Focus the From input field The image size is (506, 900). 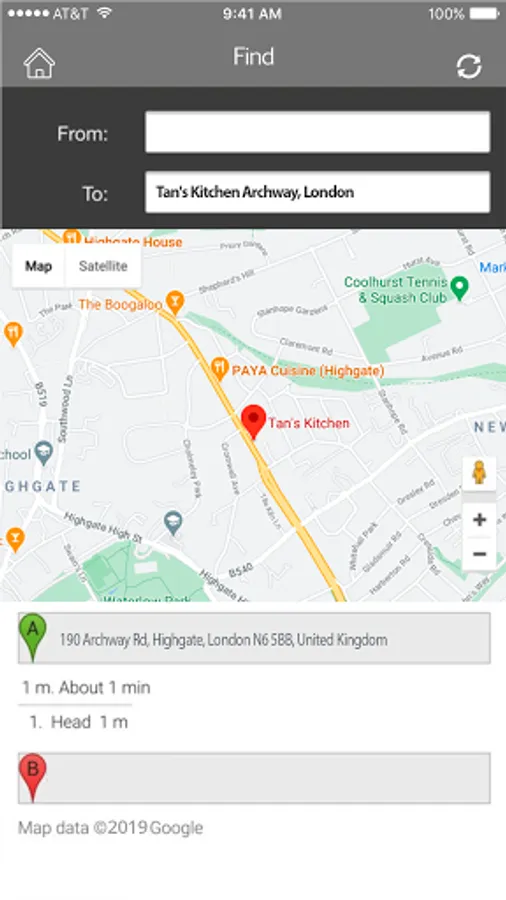click(x=317, y=132)
